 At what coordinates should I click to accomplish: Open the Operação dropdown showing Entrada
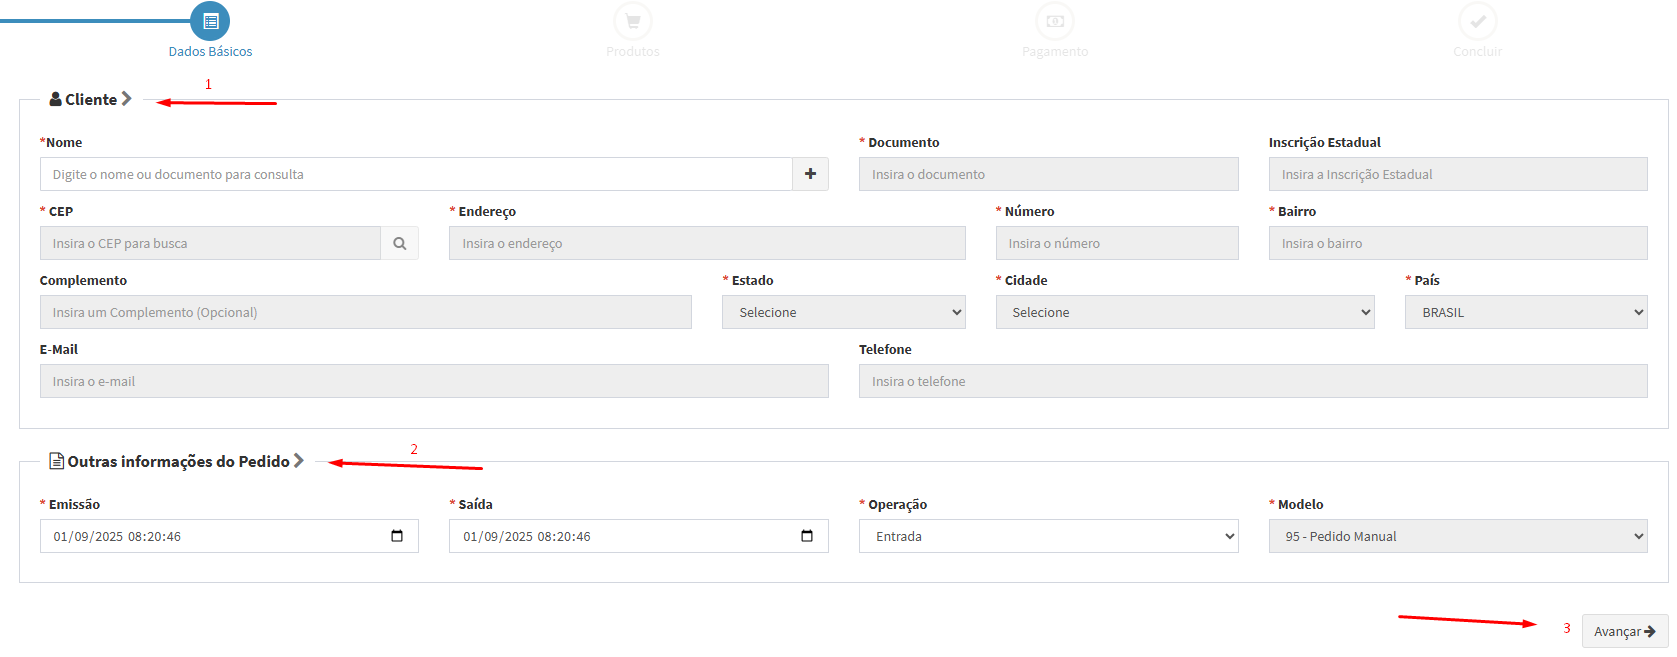(x=1047, y=536)
